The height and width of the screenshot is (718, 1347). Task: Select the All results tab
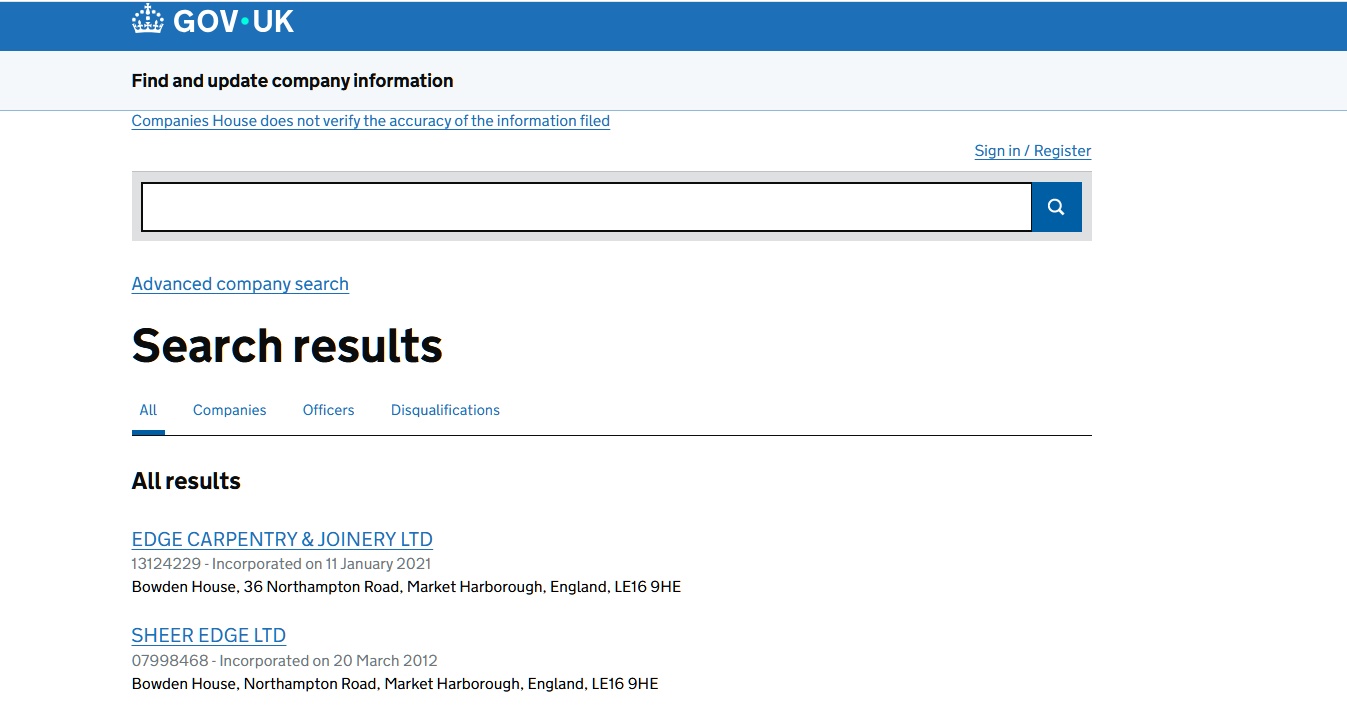[x=148, y=410]
